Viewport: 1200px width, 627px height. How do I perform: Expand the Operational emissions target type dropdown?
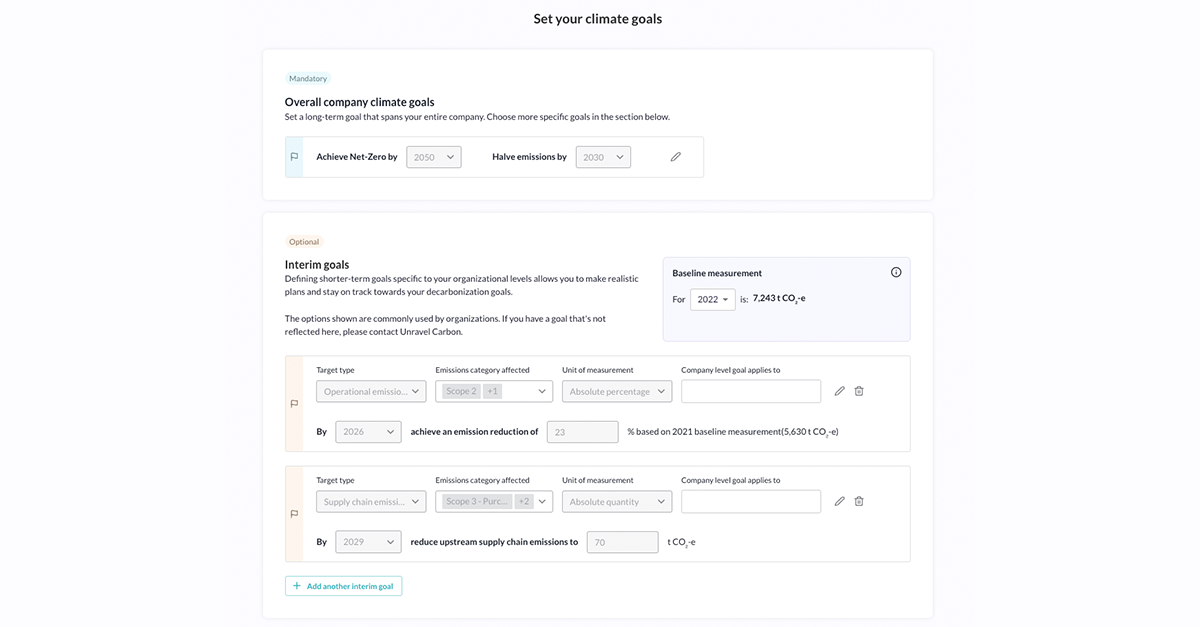pos(371,391)
